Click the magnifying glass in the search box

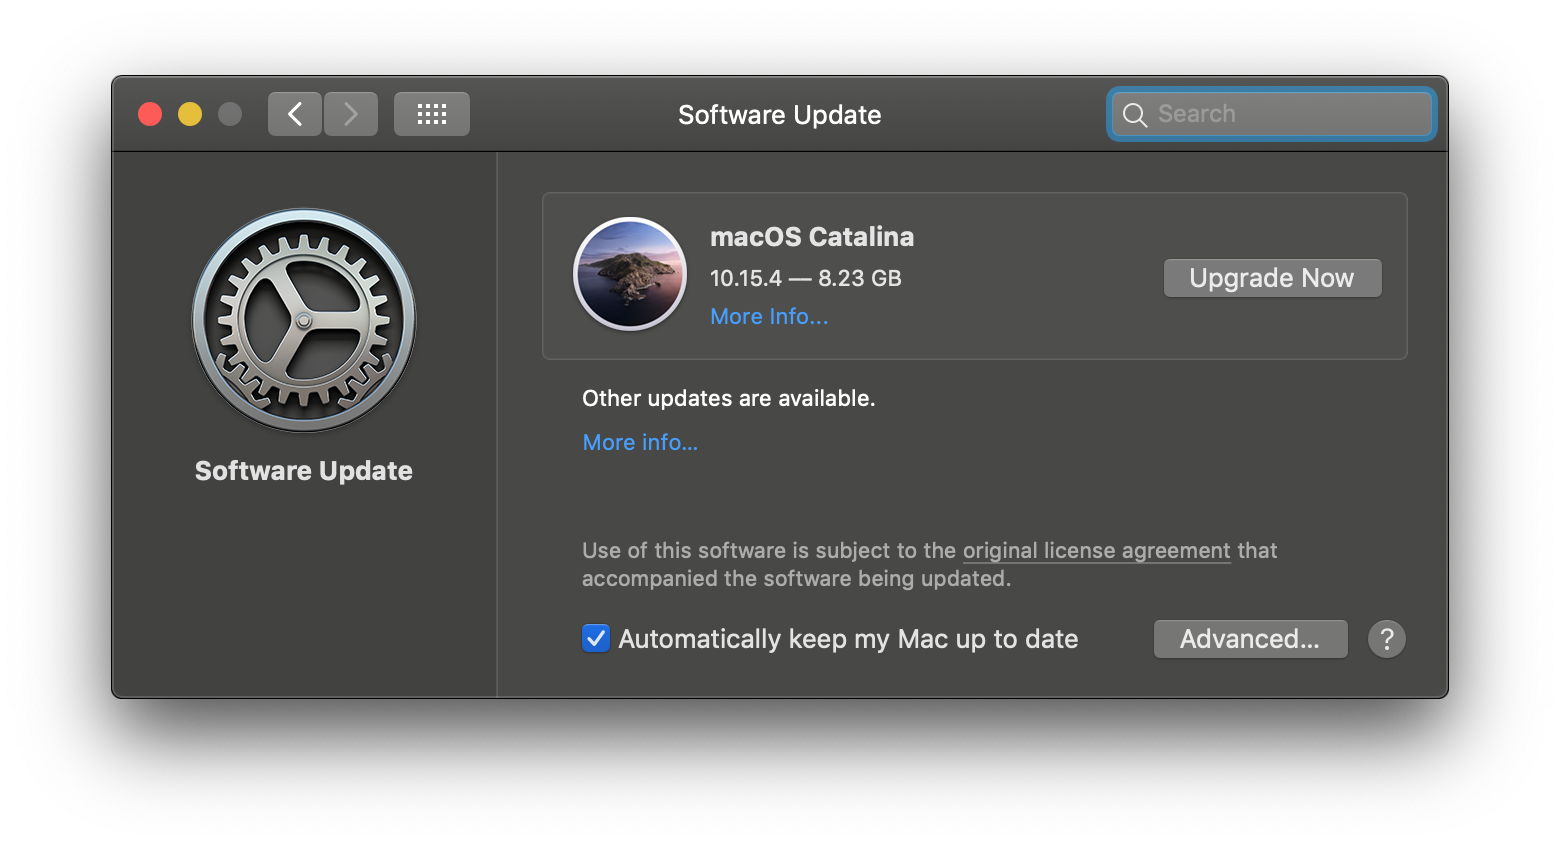coord(1134,115)
